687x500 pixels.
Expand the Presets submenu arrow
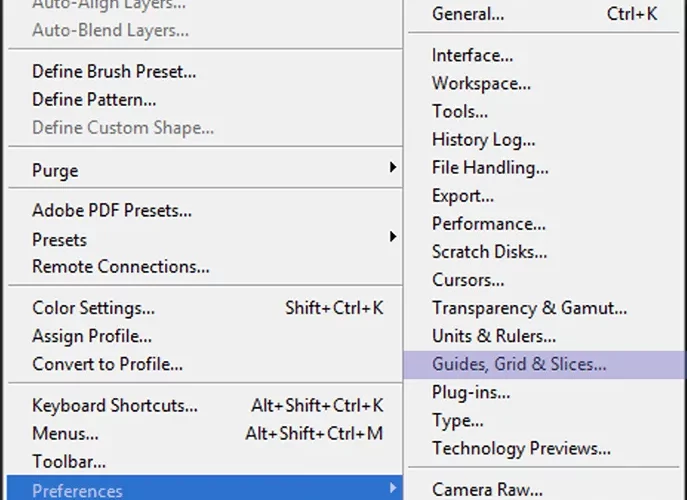(393, 237)
